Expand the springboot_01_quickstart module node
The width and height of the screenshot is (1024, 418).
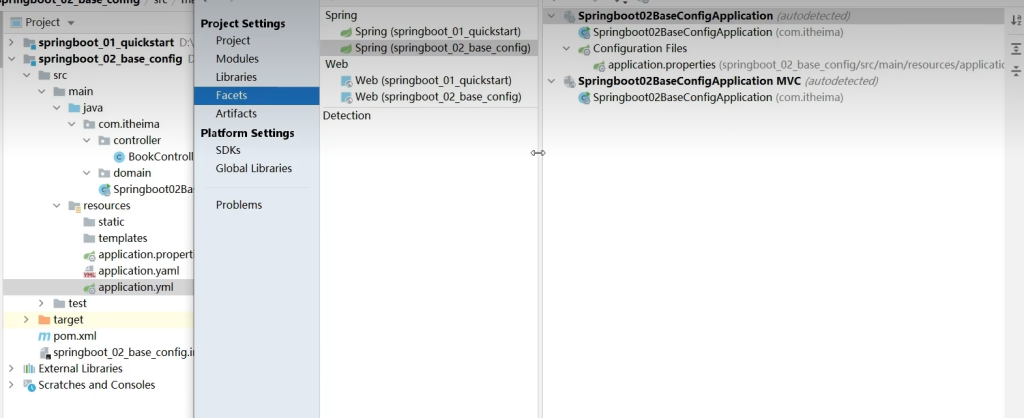pos(11,43)
